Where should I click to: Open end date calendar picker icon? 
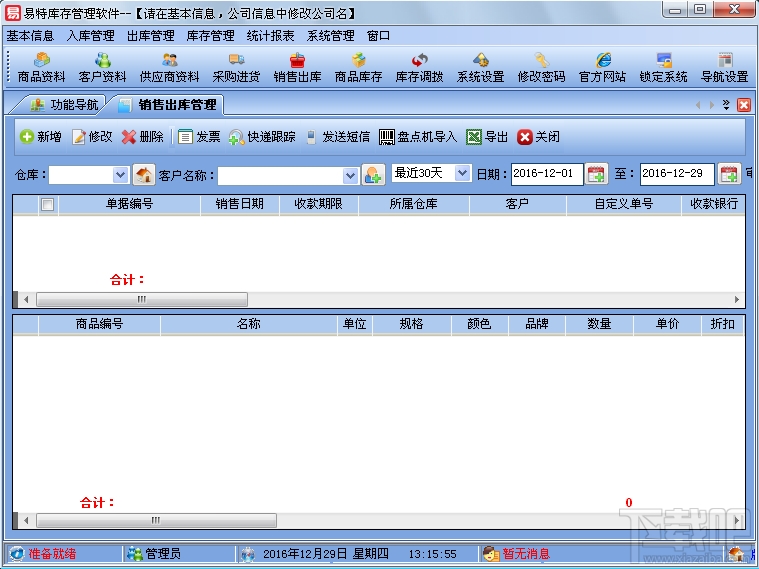[729, 174]
